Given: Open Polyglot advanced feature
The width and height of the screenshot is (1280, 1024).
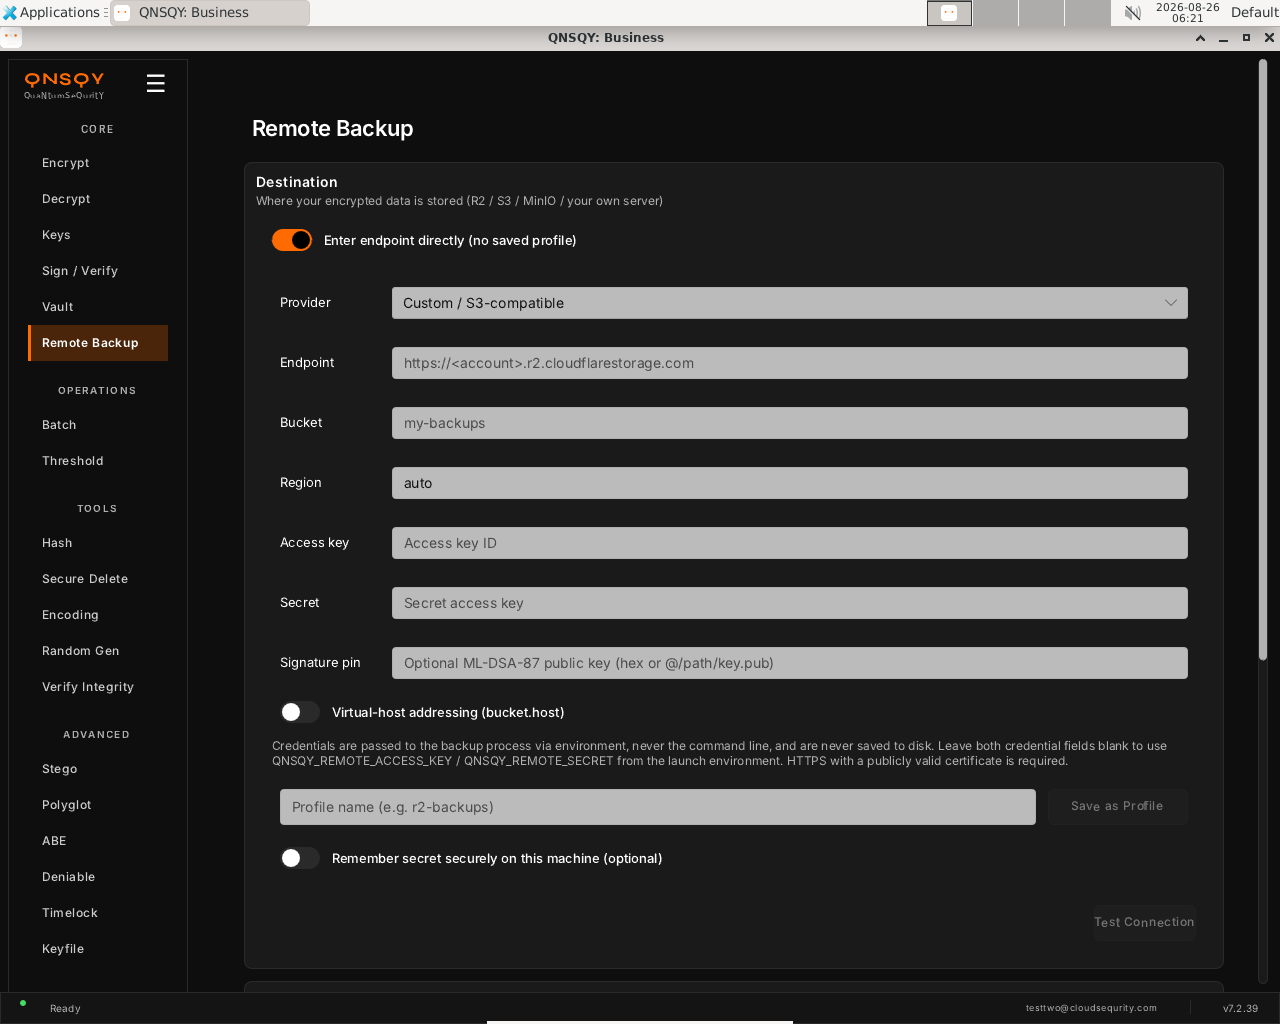Looking at the screenshot, I should coord(98,805).
